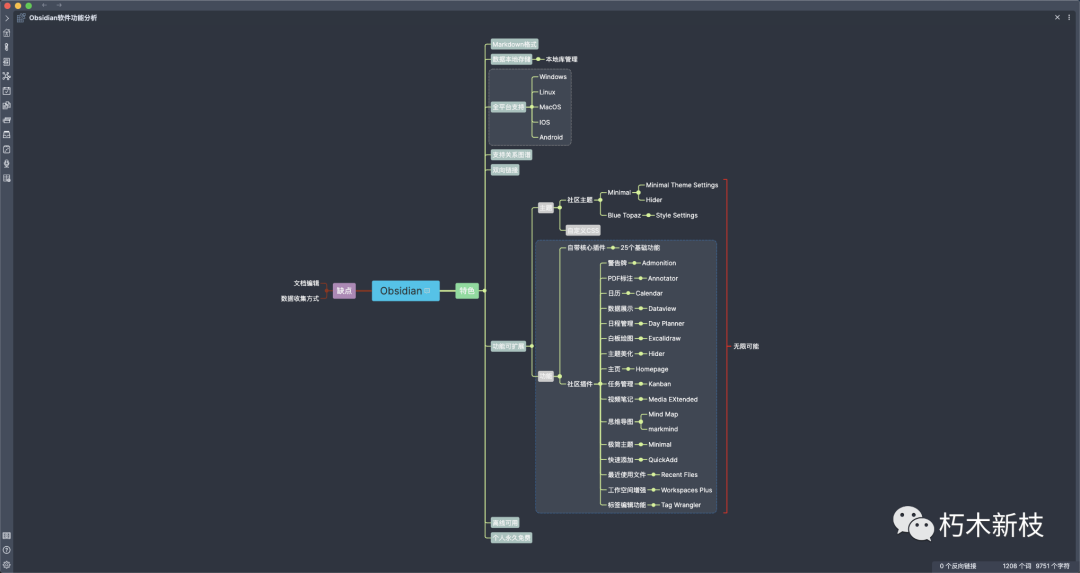Select the 25个基础功能 node
1080x573 pixels.
click(x=640, y=247)
